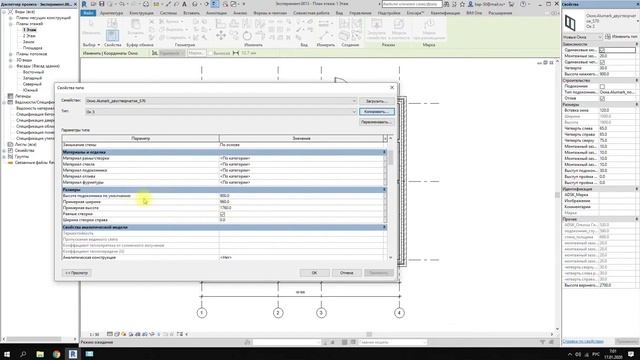Confirm the dialog with OK
640x360 pixels.
coord(314,273)
